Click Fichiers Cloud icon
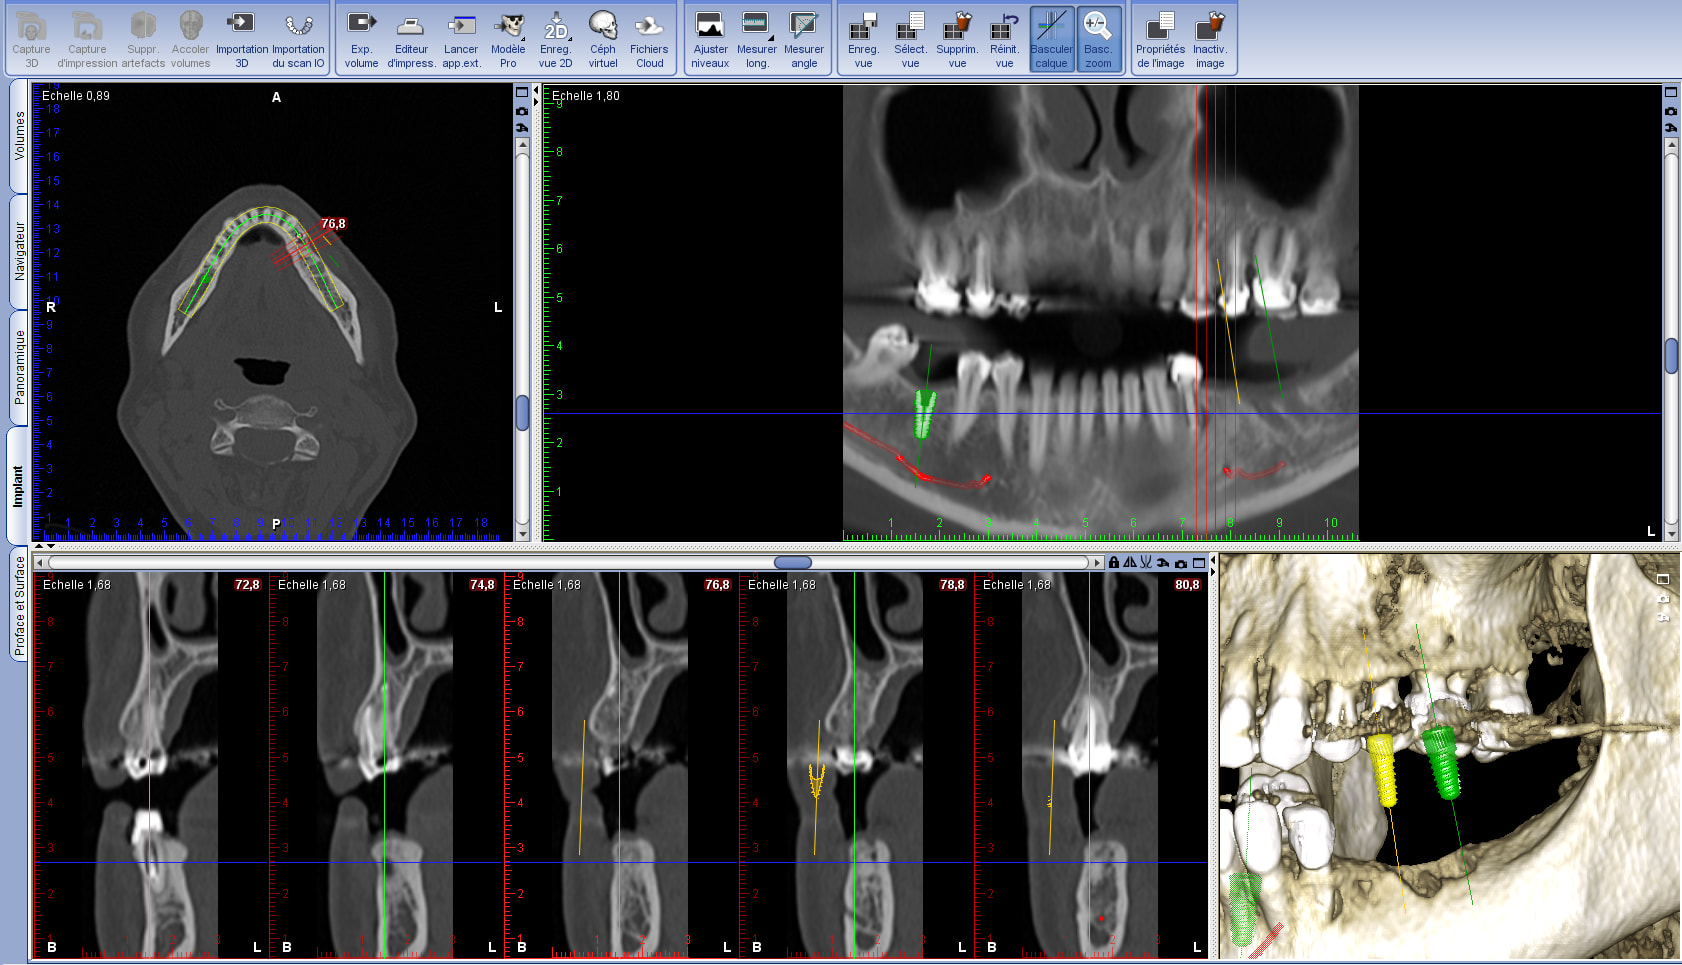 tap(649, 40)
